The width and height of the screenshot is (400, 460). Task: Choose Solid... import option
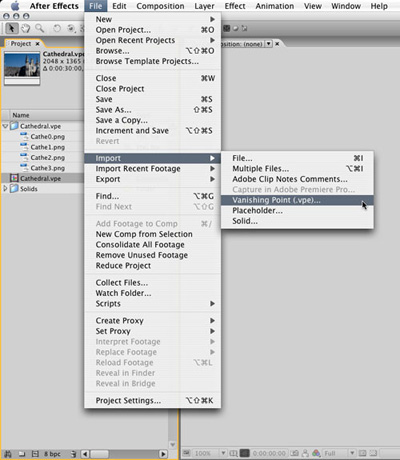[297, 221]
